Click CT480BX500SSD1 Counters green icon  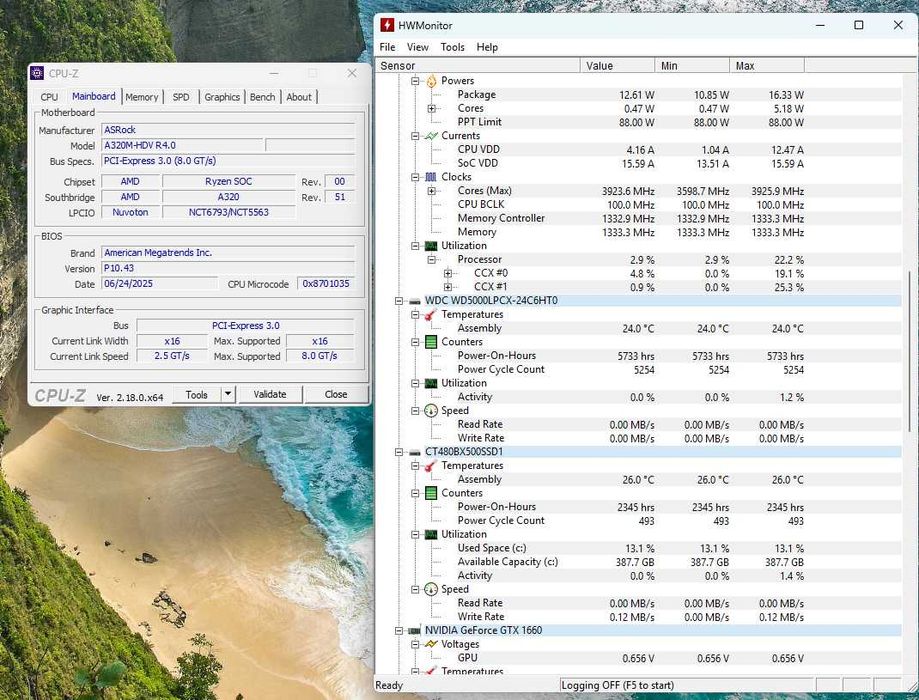(431, 493)
